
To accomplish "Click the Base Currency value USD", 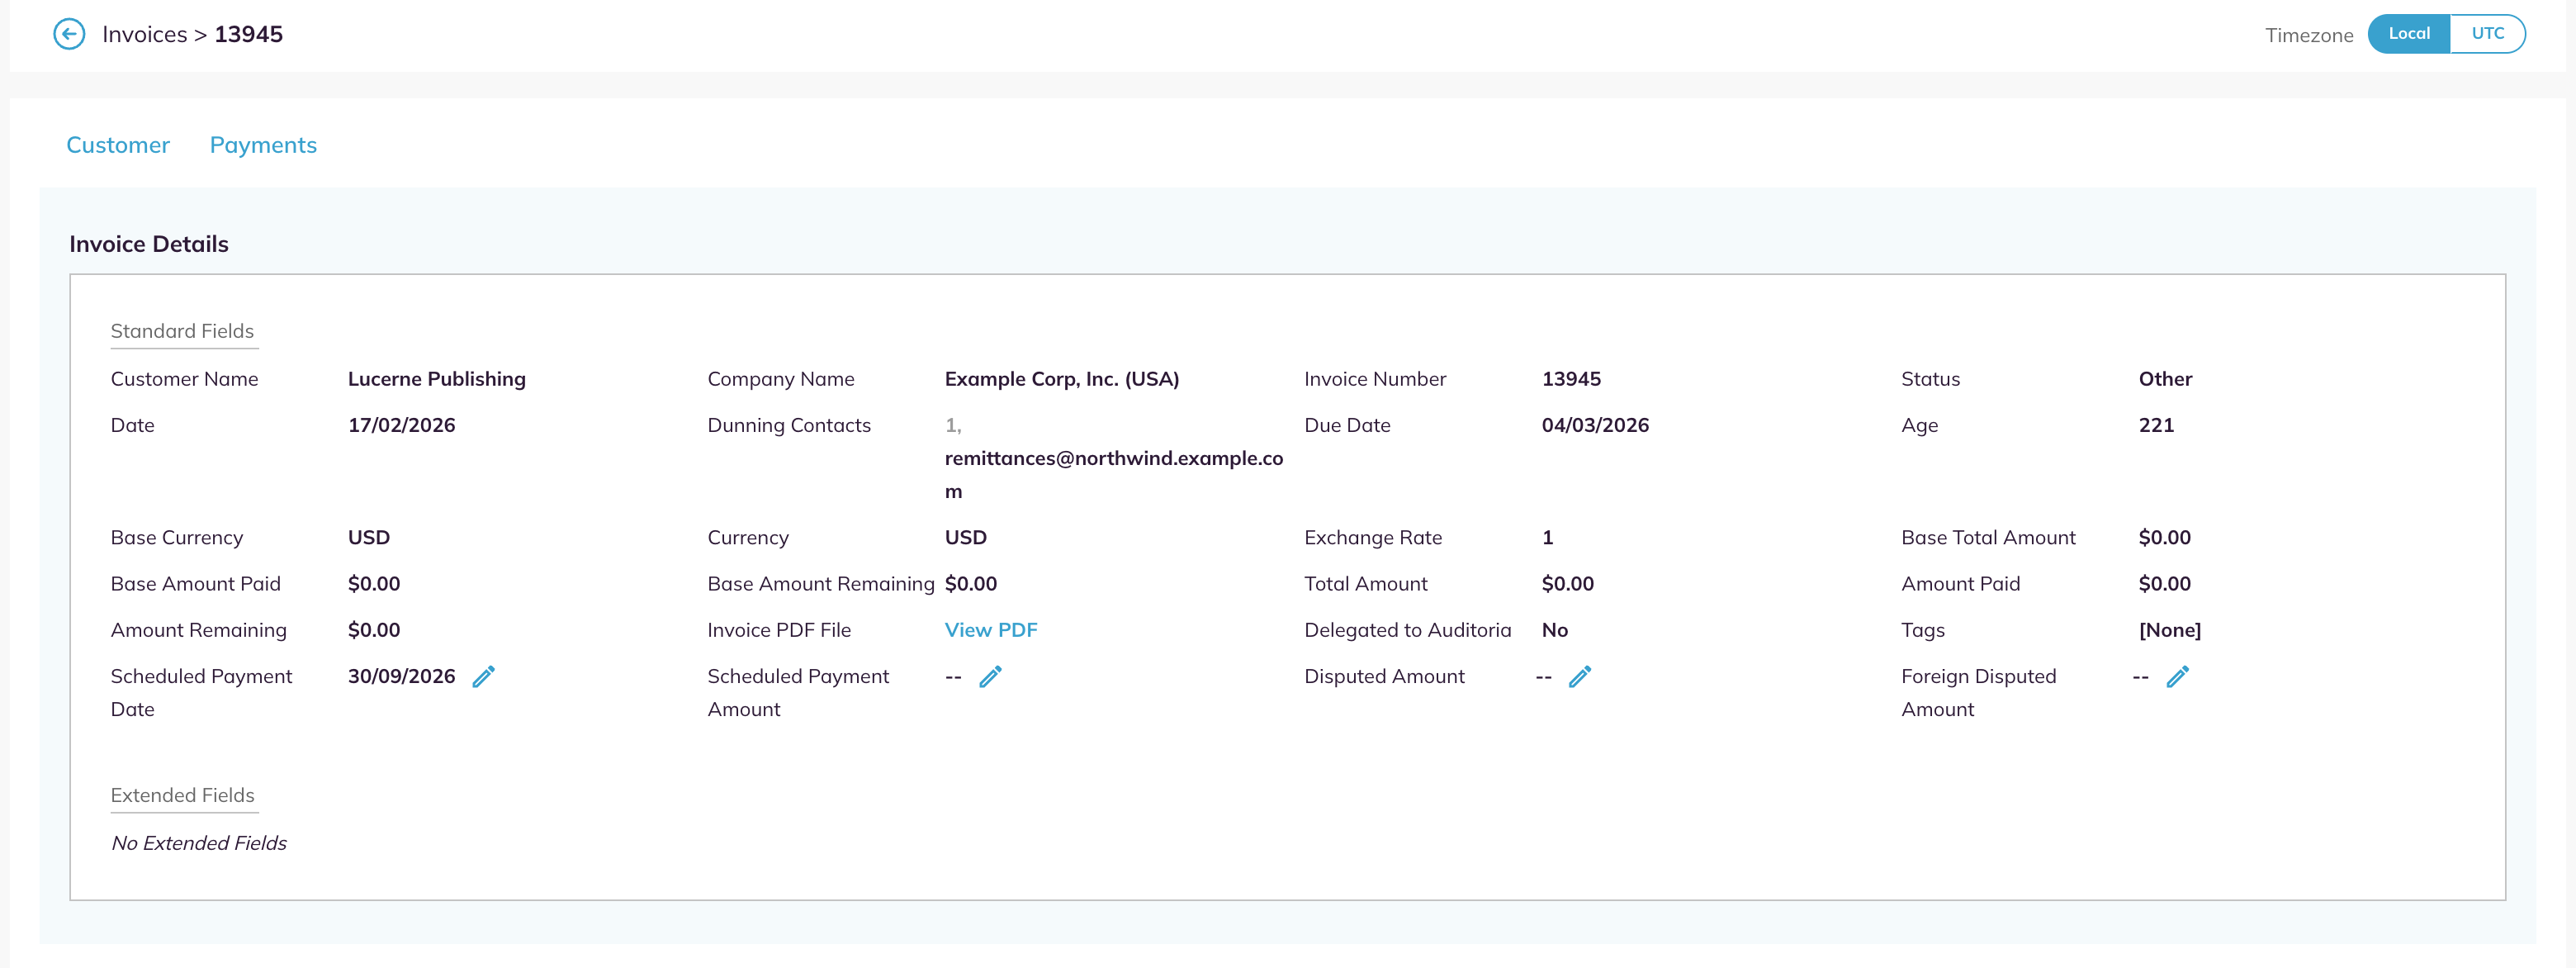I will pos(369,538).
